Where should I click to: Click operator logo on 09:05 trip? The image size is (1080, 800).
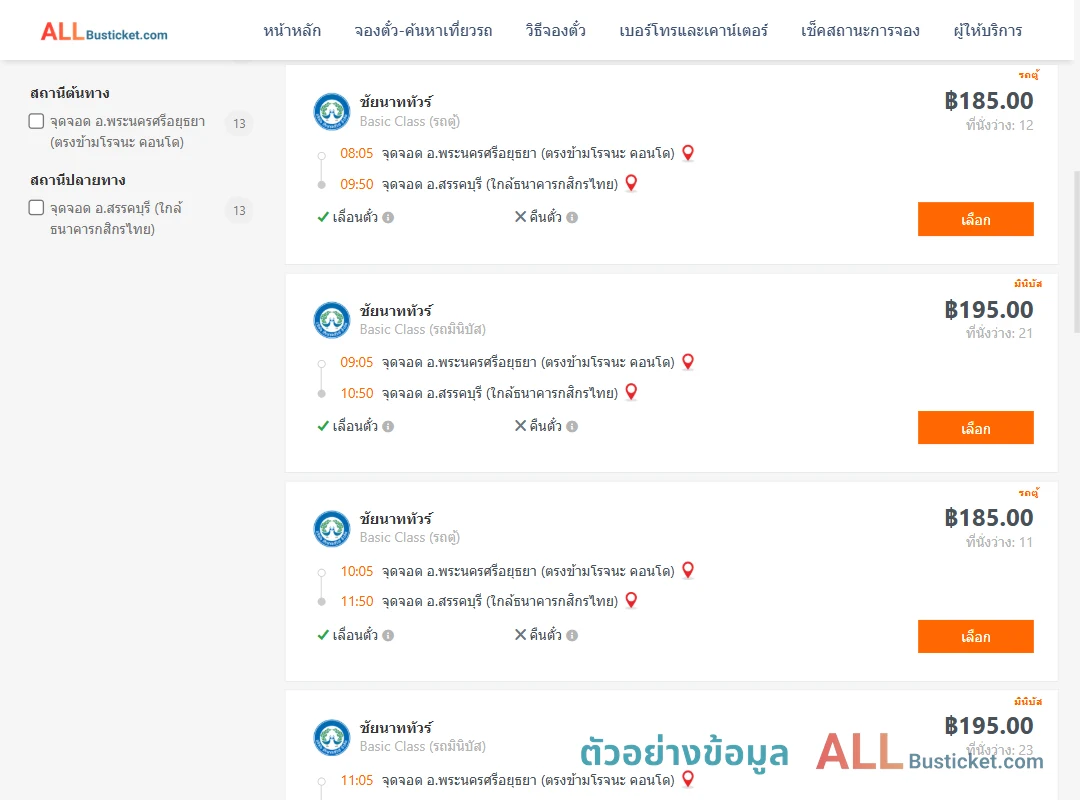(x=332, y=320)
